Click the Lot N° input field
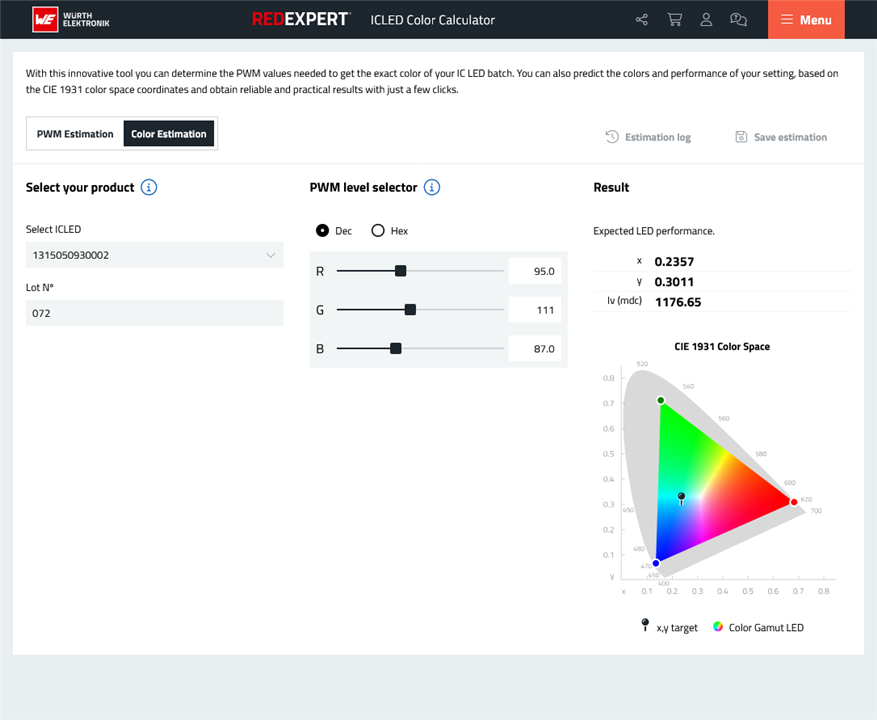Viewport: 877px width, 720px height. [x=154, y=313]
